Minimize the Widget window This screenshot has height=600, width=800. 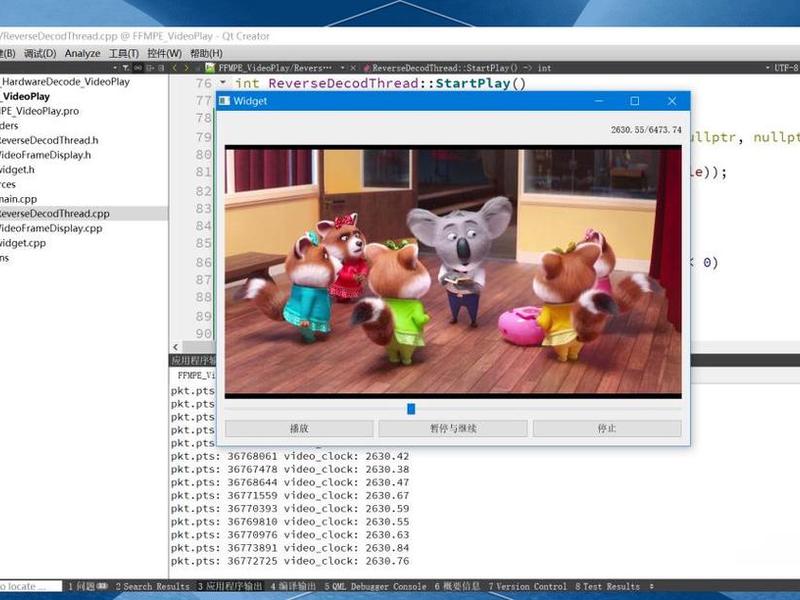(599, 101)
